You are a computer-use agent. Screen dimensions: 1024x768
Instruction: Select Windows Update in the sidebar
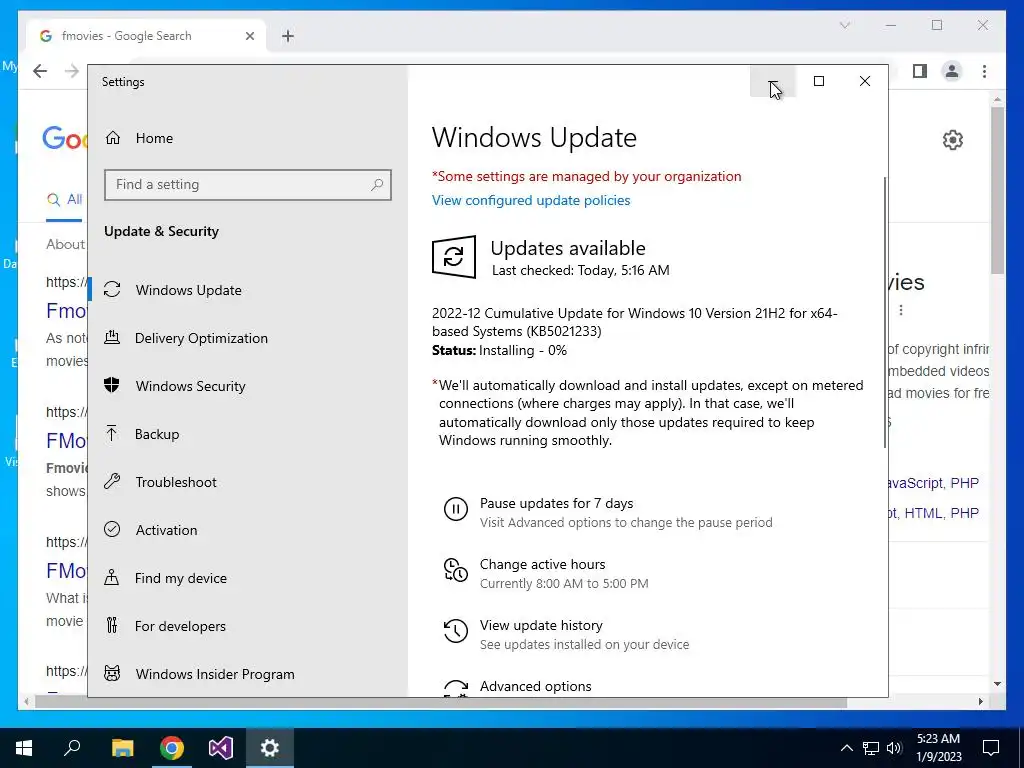pos(189,290)
